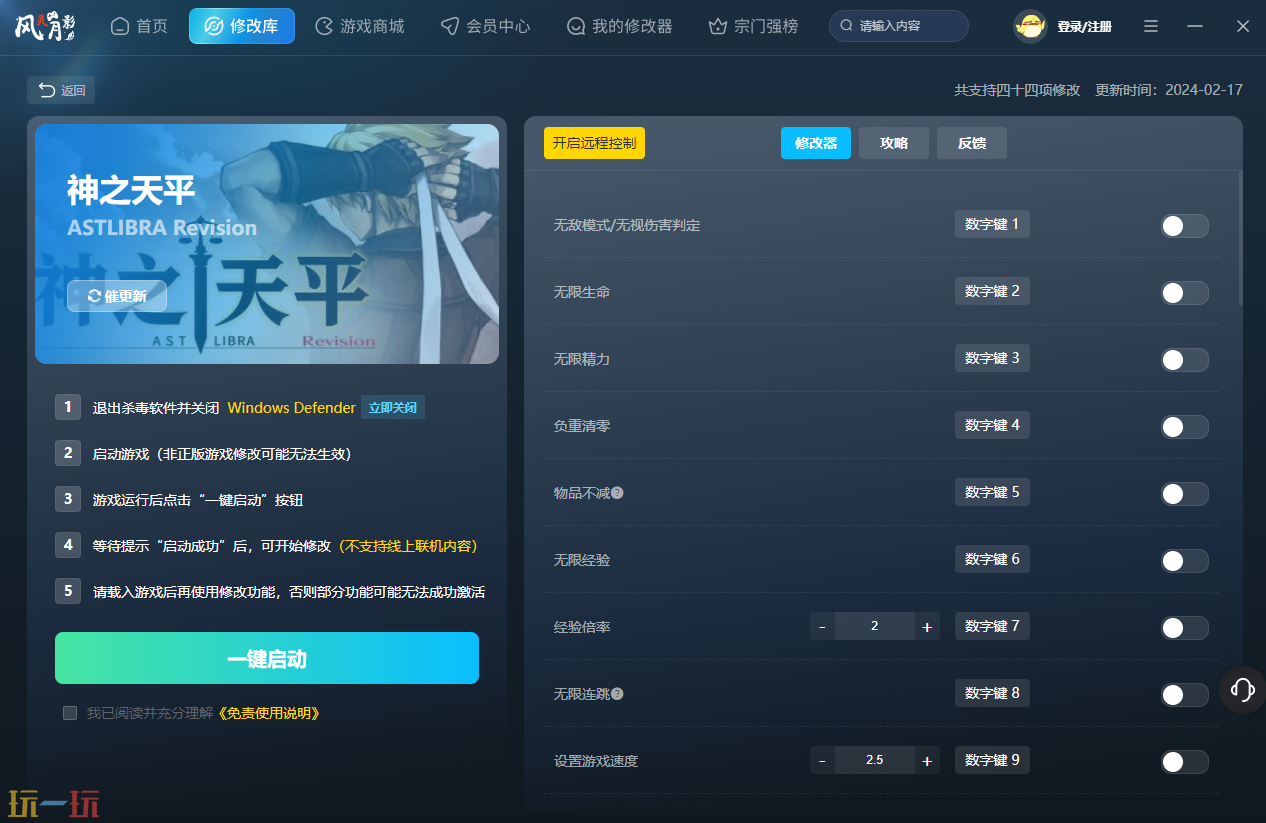This screenshot has width=1266, height=823.
Task: Enable 无限精力 switch
Action: pyautogui.click(x=1185, y=360)
